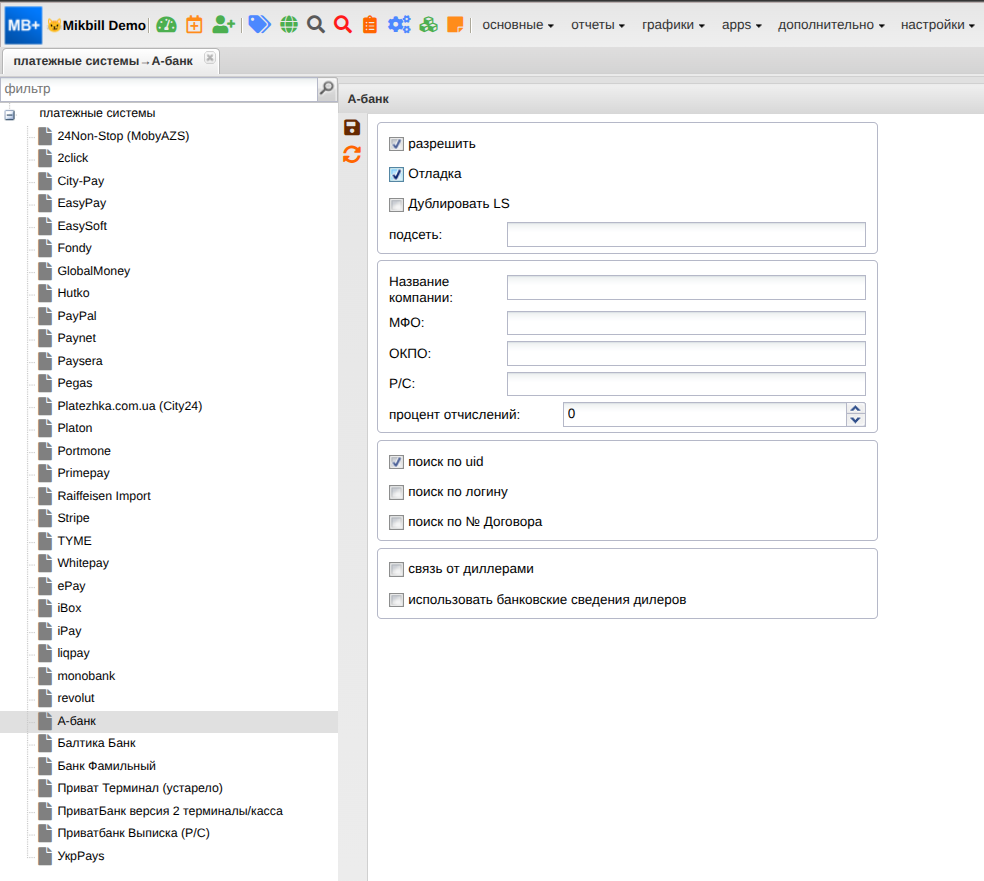Click the red magnifier search icon
The width and height of the screenshot is (984, 881).
pyautogui.click(x=343, y=25)
